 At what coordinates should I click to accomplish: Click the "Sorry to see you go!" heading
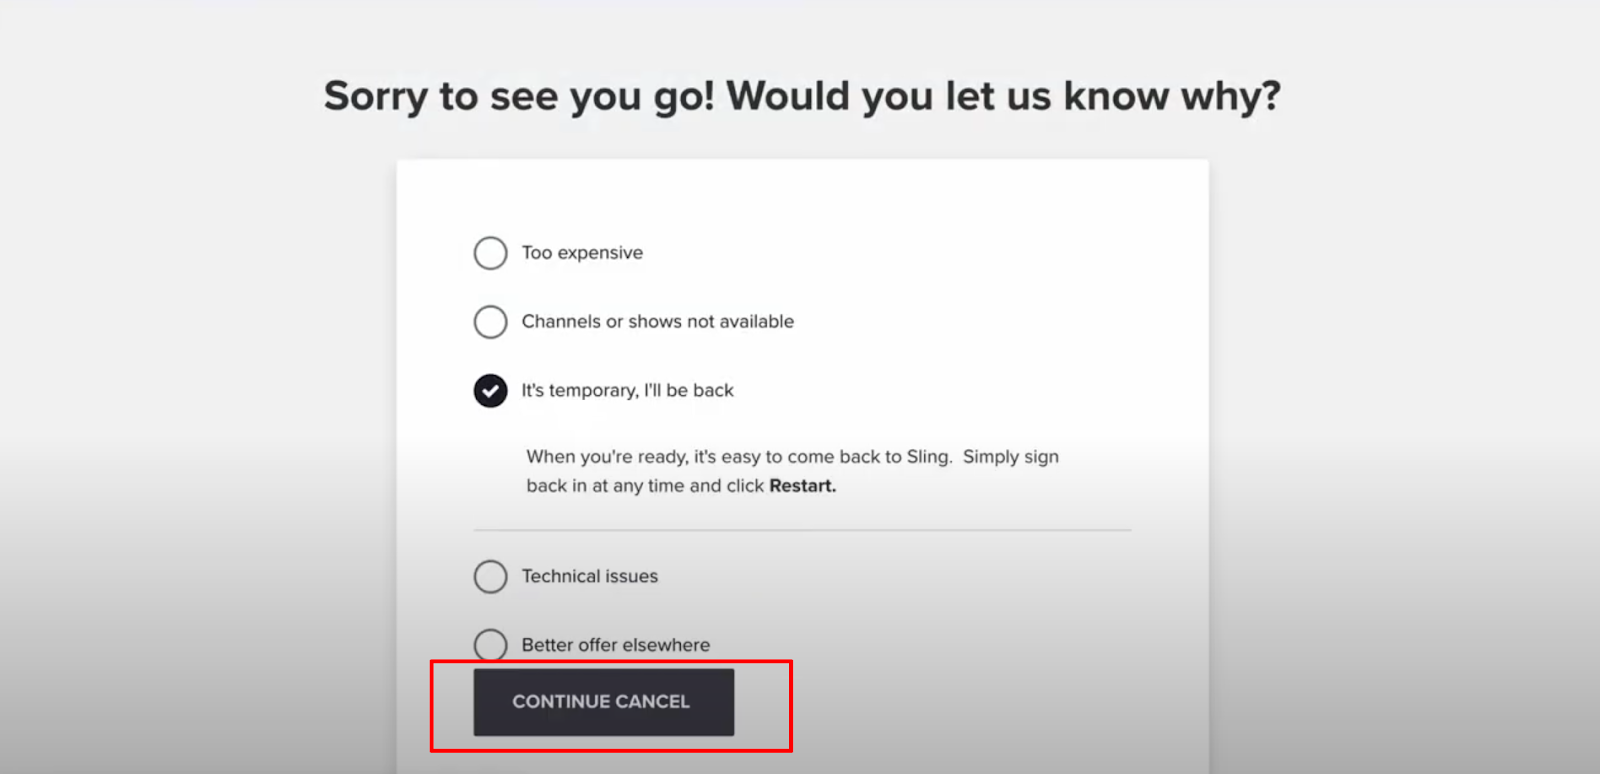point(519,97)
